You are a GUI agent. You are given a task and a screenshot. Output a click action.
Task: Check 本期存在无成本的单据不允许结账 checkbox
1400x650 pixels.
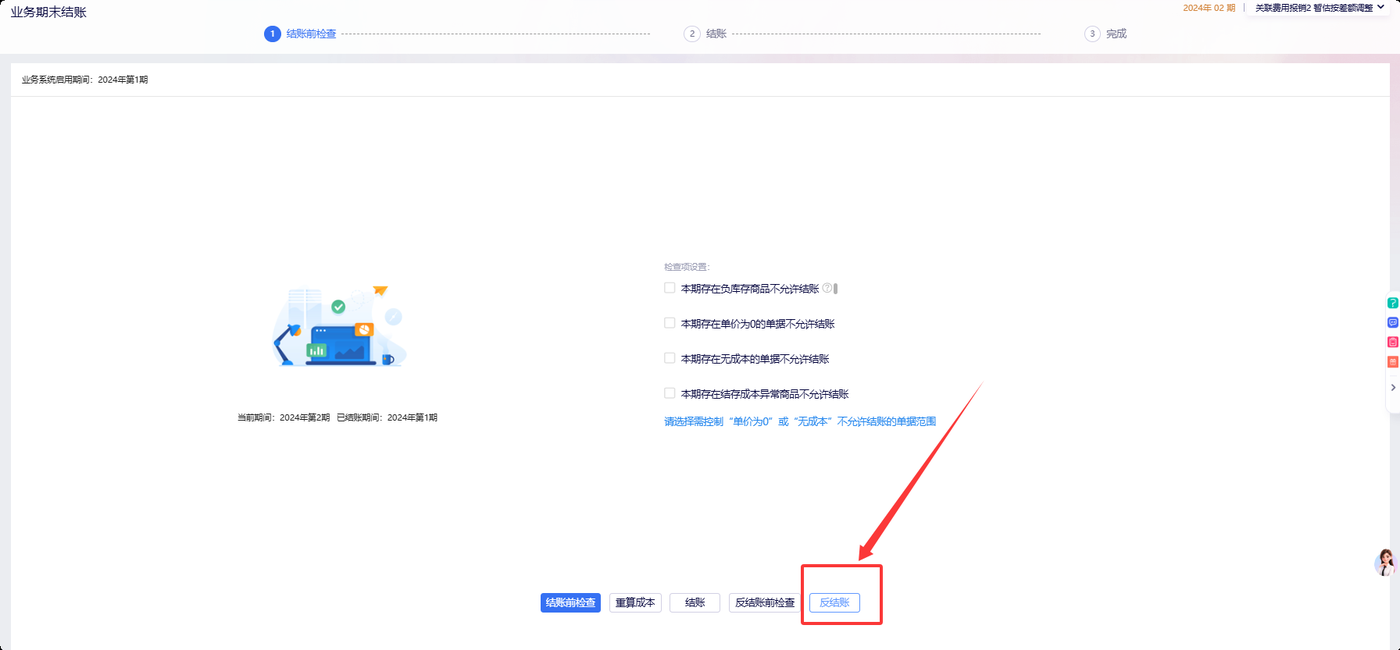coord(670,358)
